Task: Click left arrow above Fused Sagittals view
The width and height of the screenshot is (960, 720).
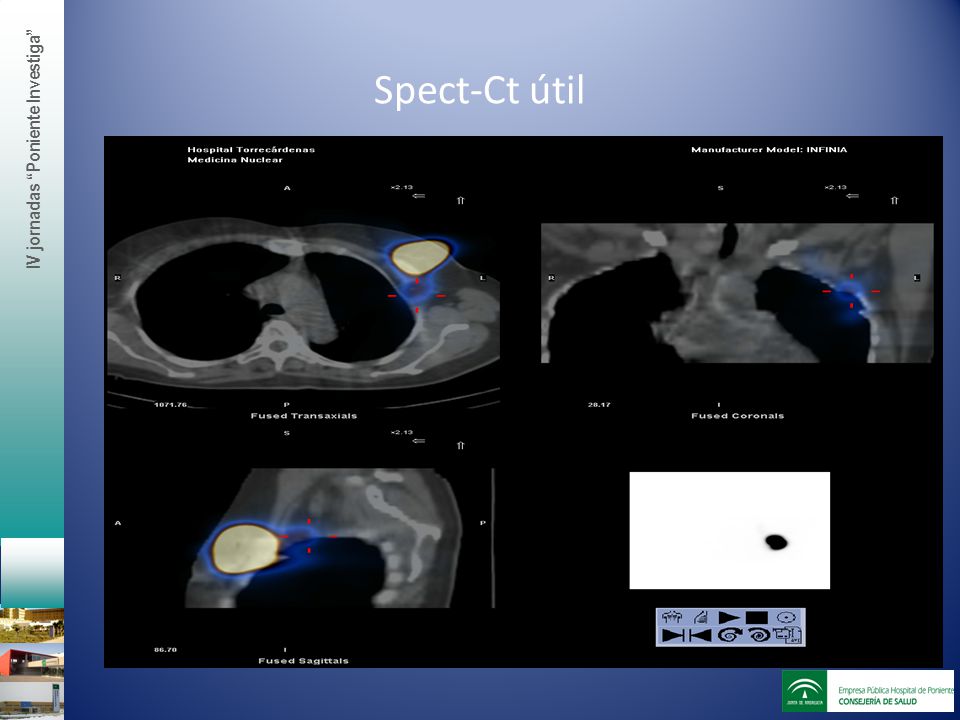Action: click(x=419, y=441)
